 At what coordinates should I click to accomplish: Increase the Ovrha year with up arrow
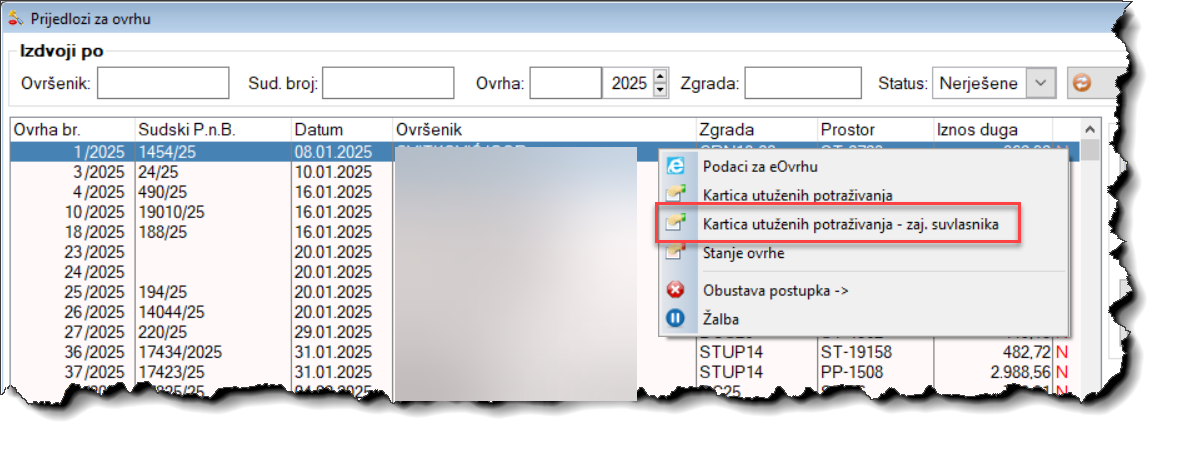tap(660, 77)
